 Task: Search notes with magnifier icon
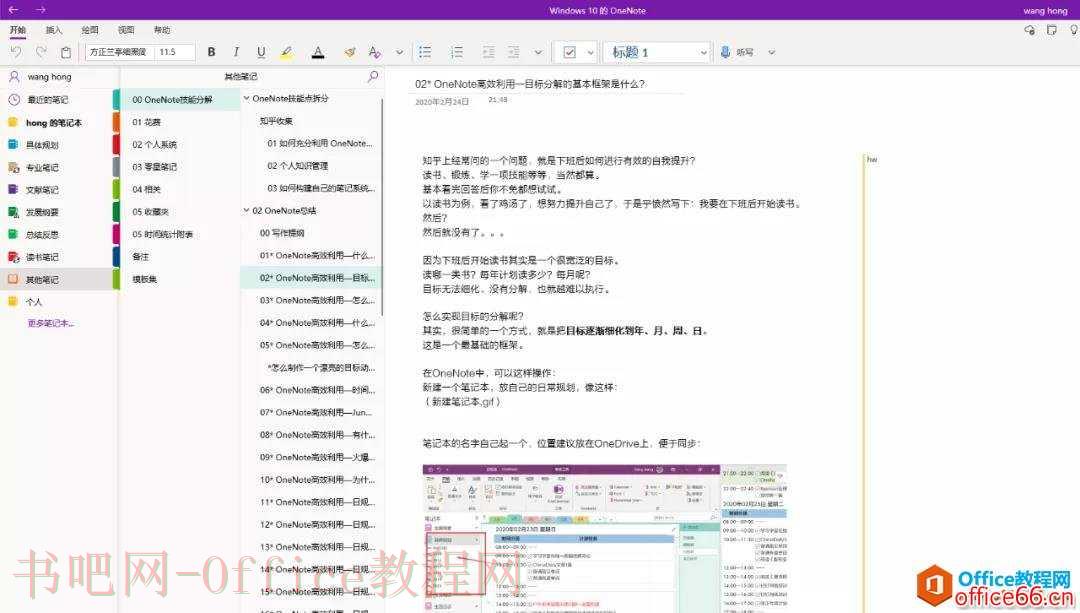(x=373, y=76)
